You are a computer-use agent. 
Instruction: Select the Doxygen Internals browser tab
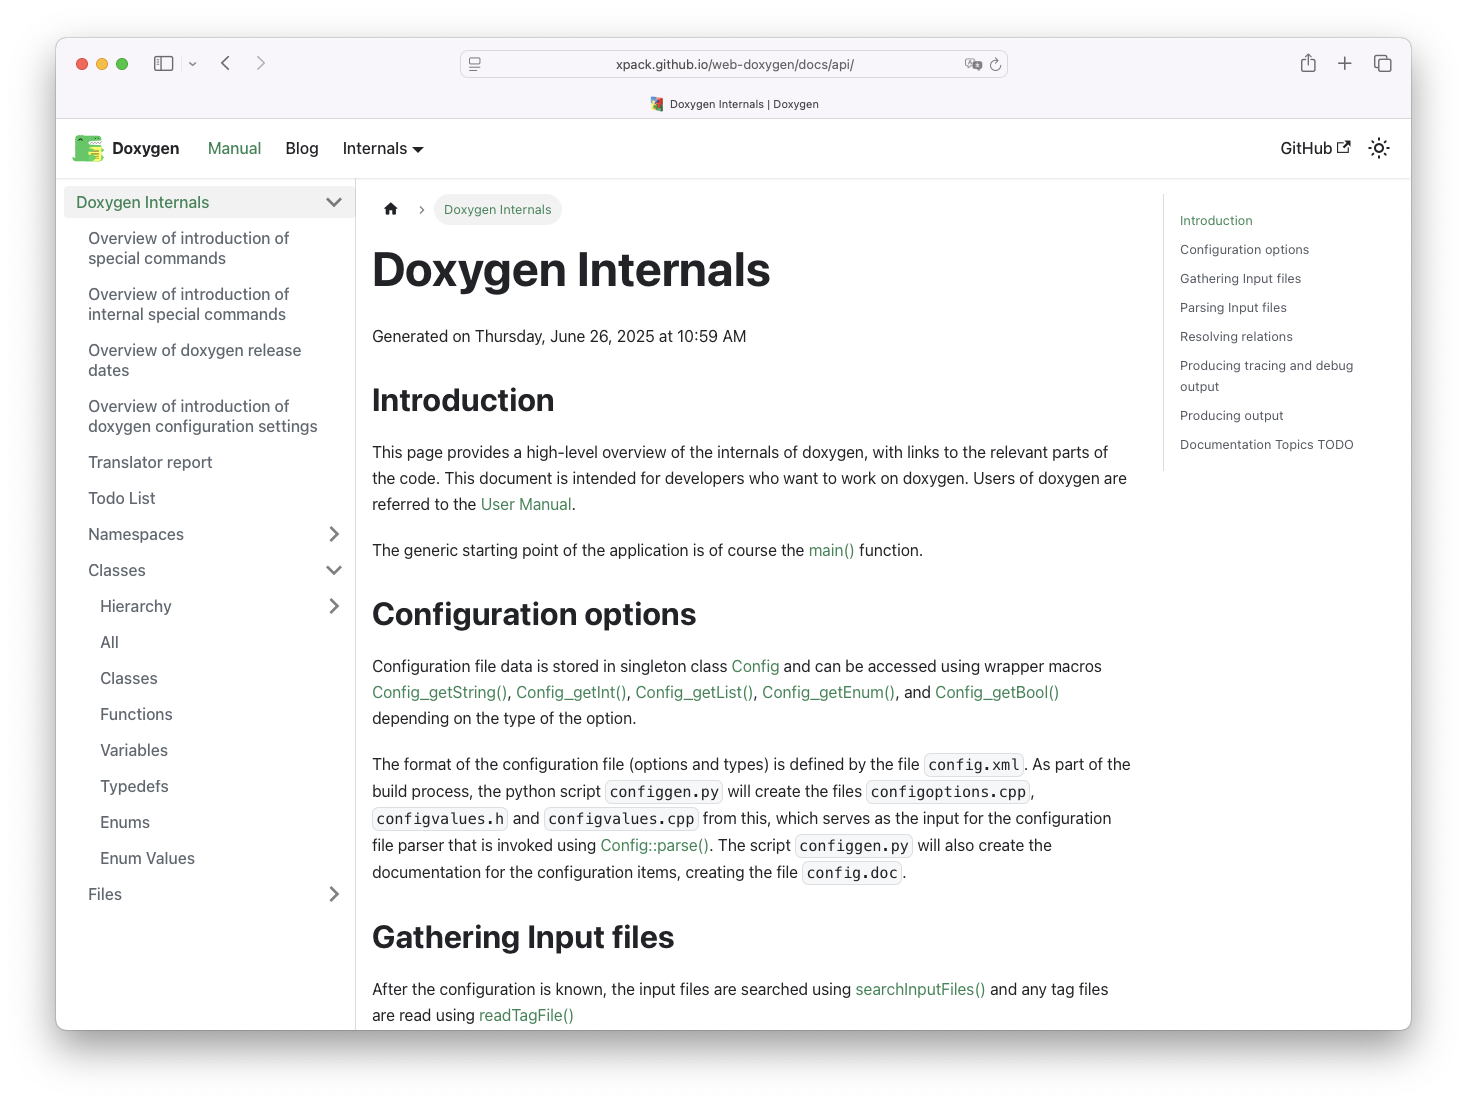point(734,104)
